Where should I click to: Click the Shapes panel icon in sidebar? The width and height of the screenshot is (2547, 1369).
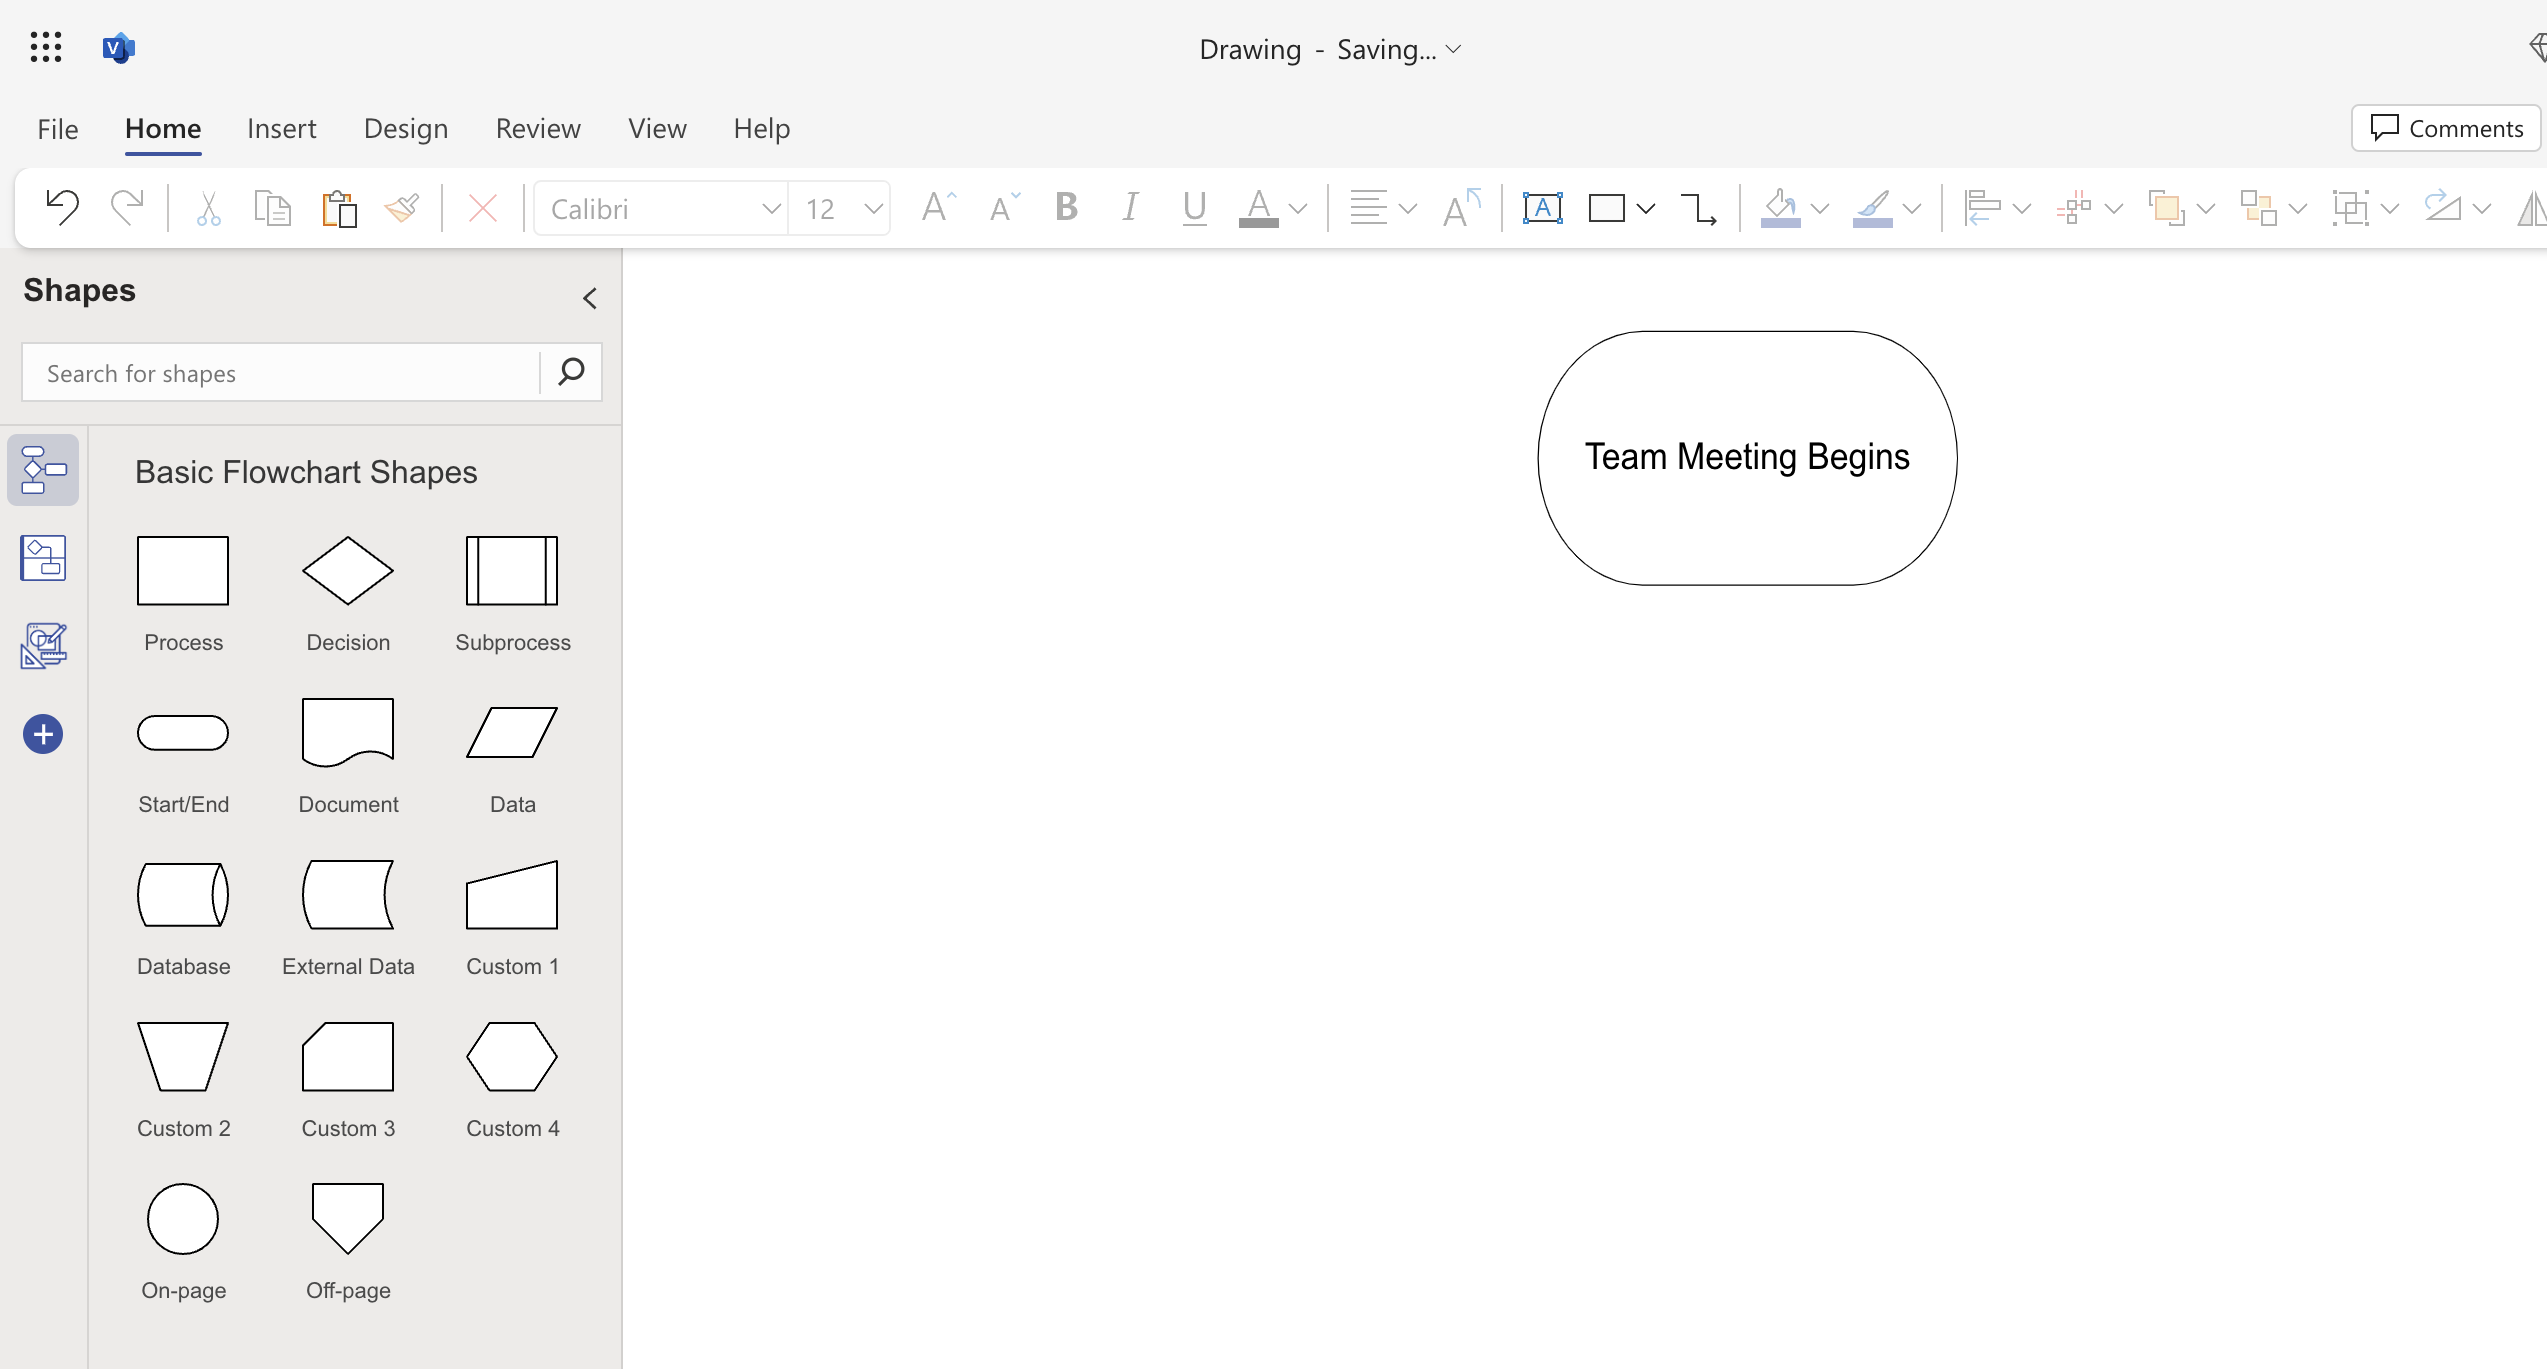tap(44, 469)
